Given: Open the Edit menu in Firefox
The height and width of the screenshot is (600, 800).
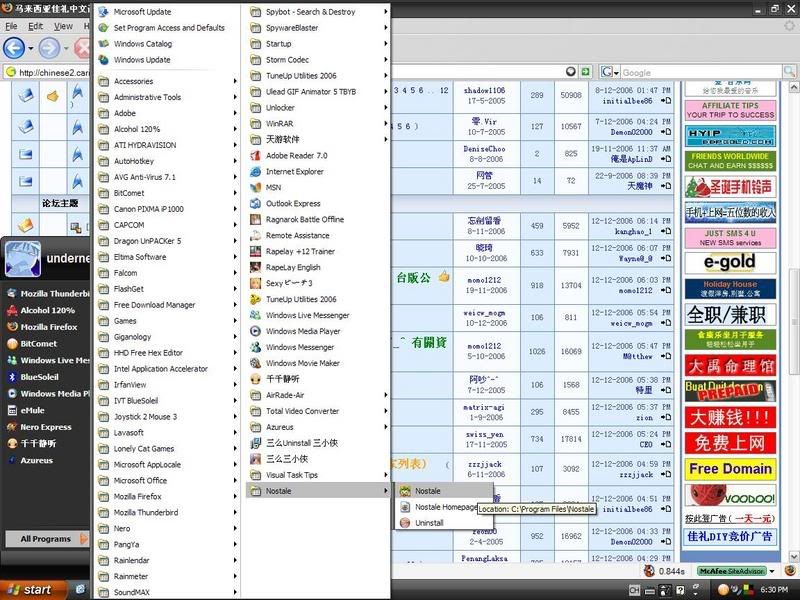Looking at the screenshot, I should (36, 25).
